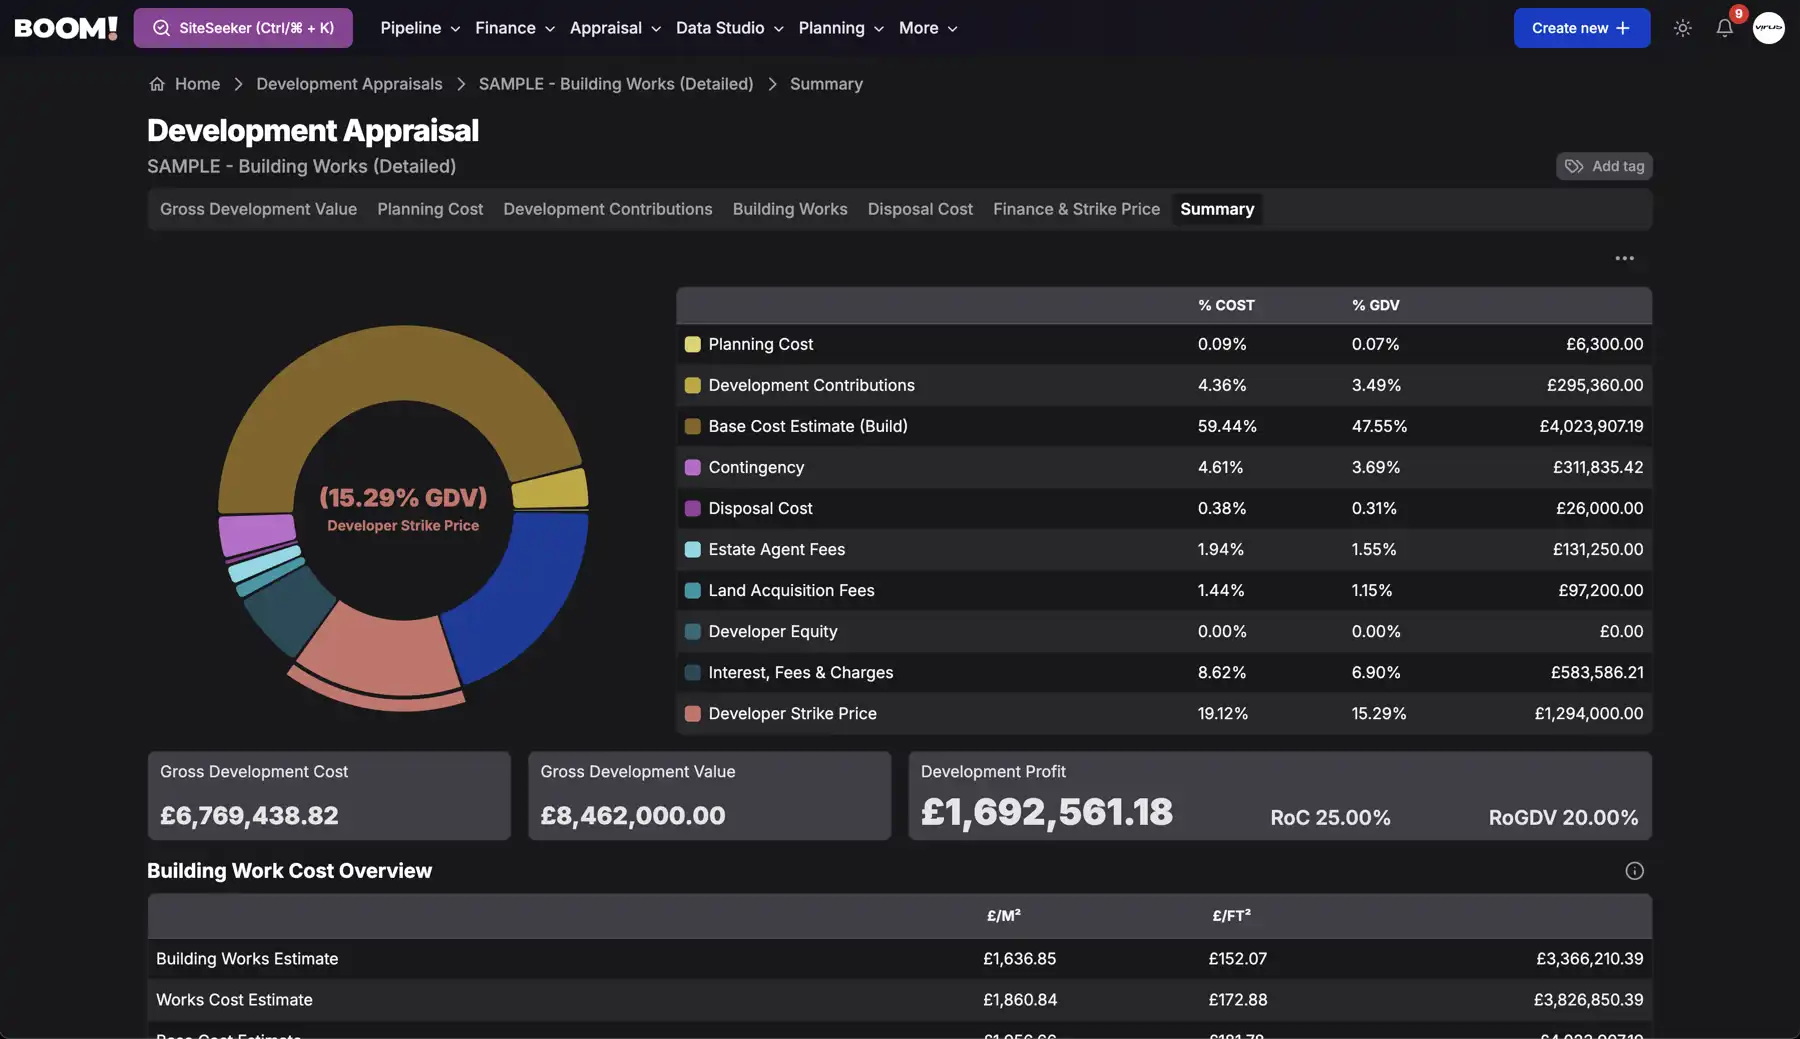
Task: Click Developer Strike Price legend swatch
Action: pos(692,713)
